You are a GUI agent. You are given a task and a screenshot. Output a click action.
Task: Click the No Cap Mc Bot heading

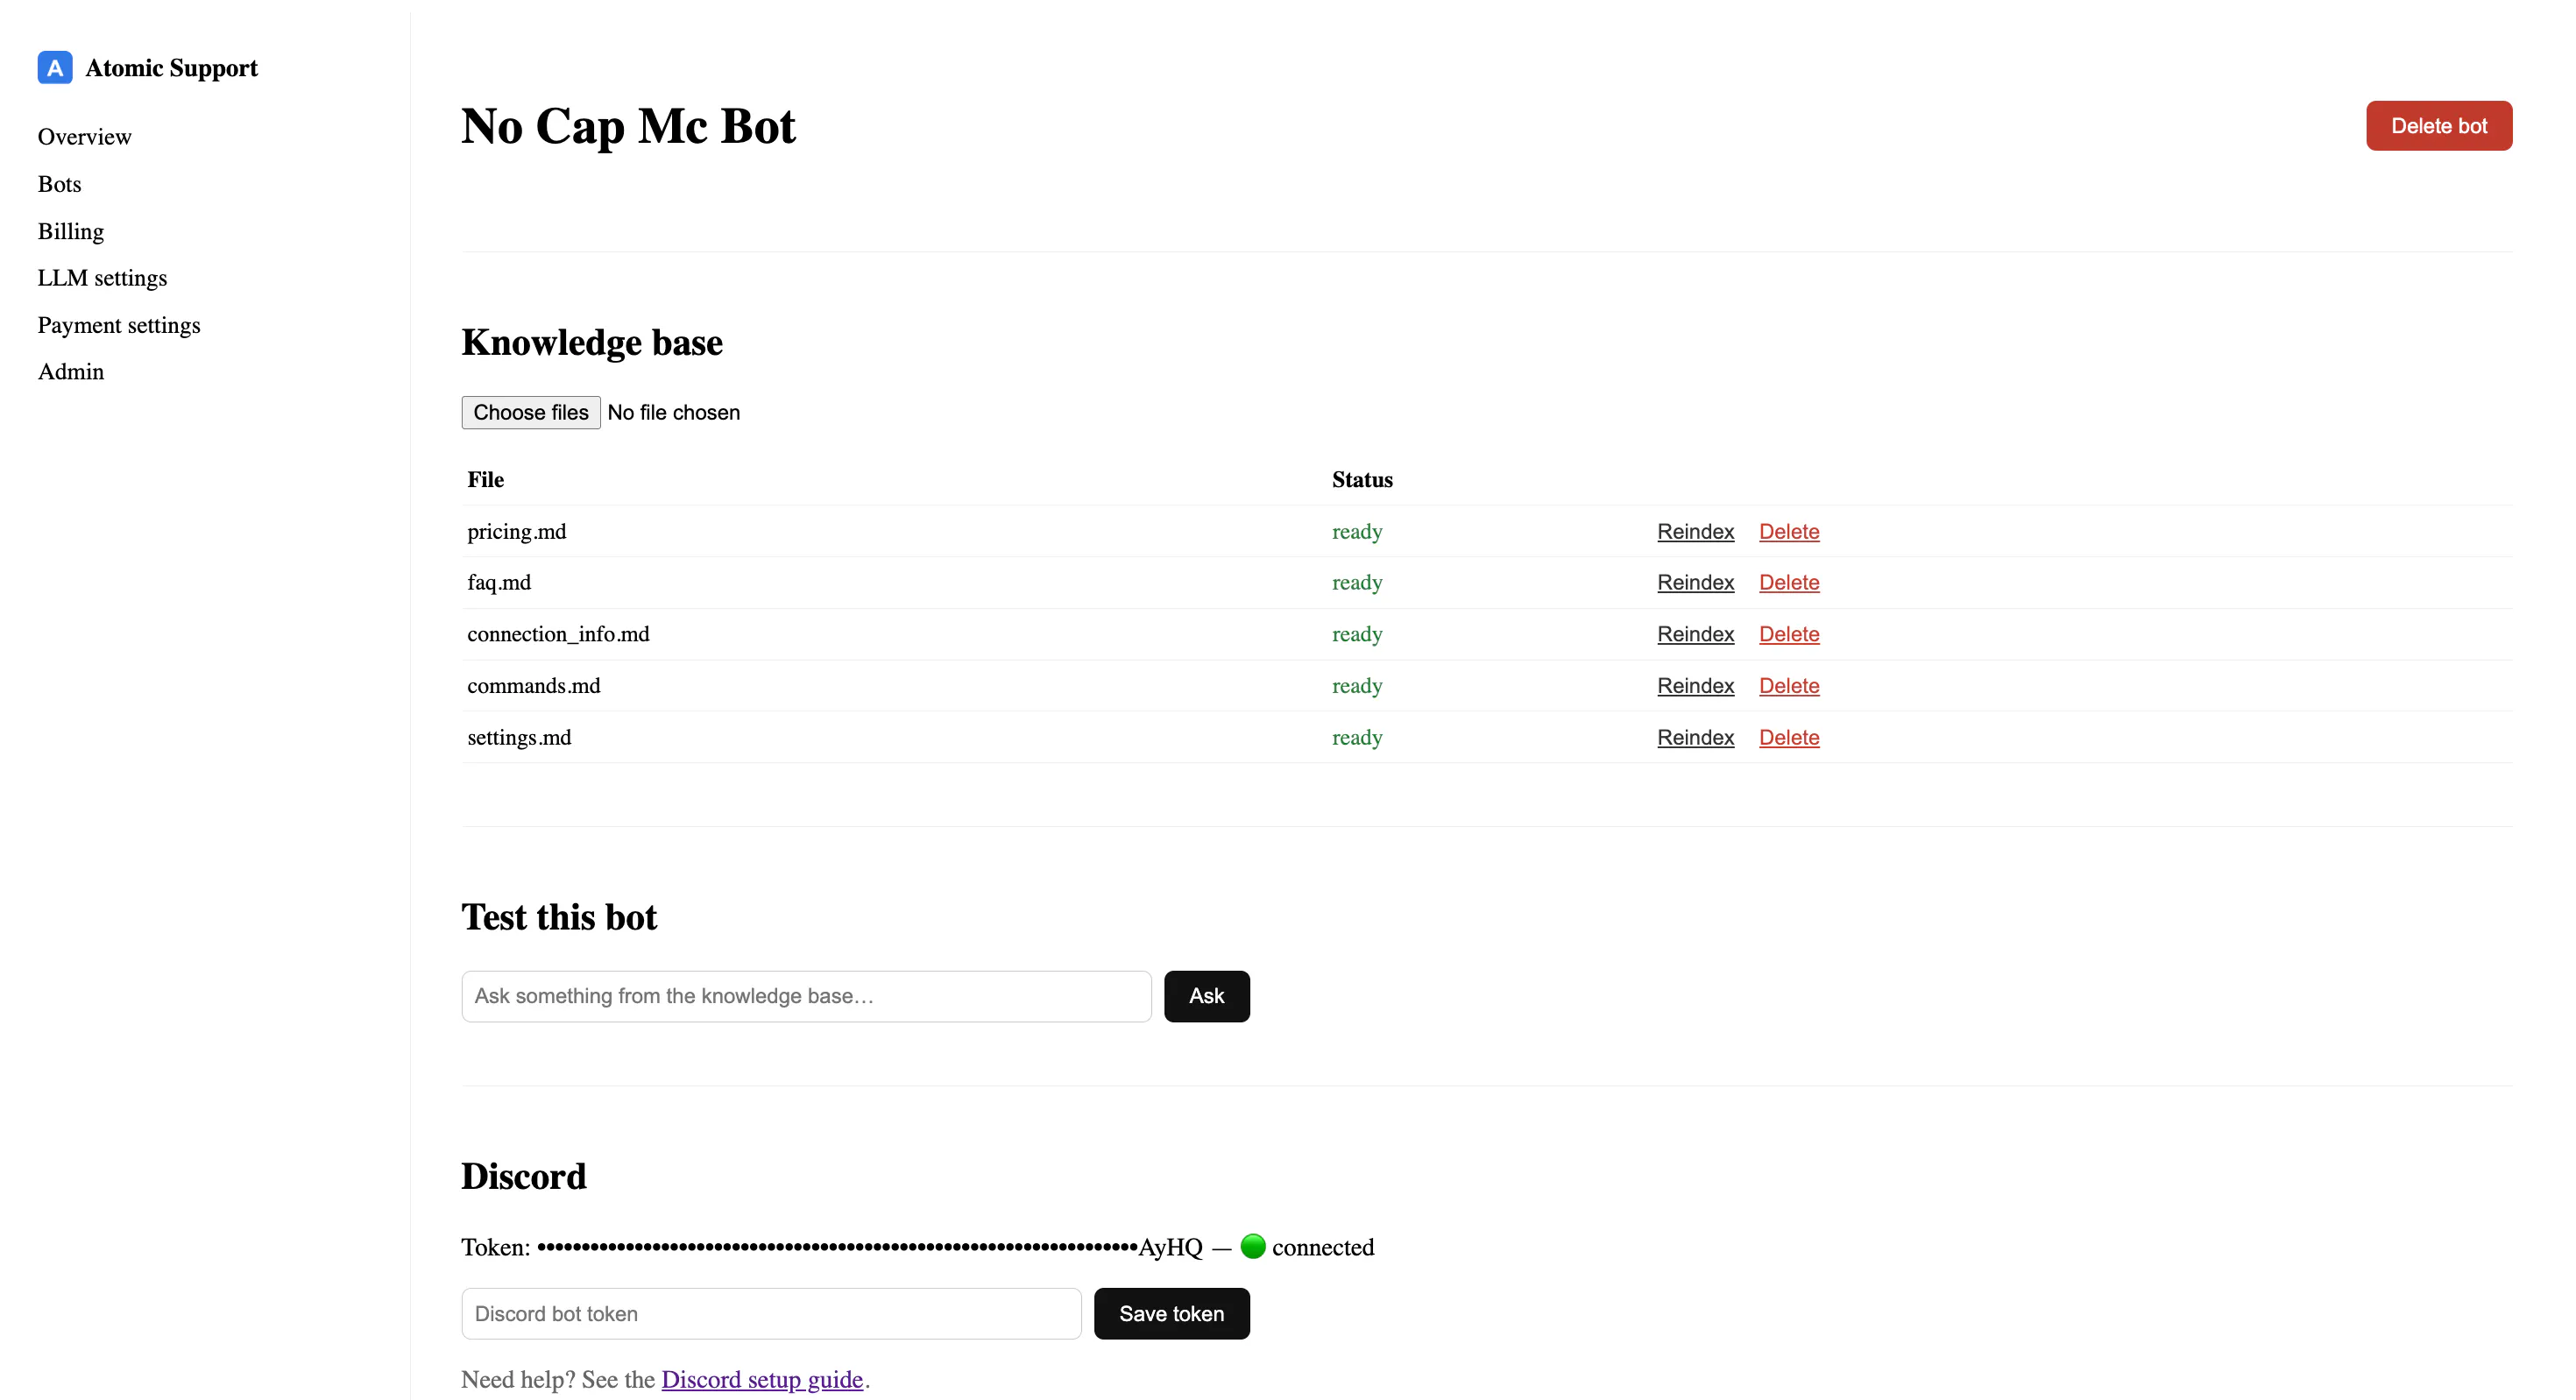[628, 127]
